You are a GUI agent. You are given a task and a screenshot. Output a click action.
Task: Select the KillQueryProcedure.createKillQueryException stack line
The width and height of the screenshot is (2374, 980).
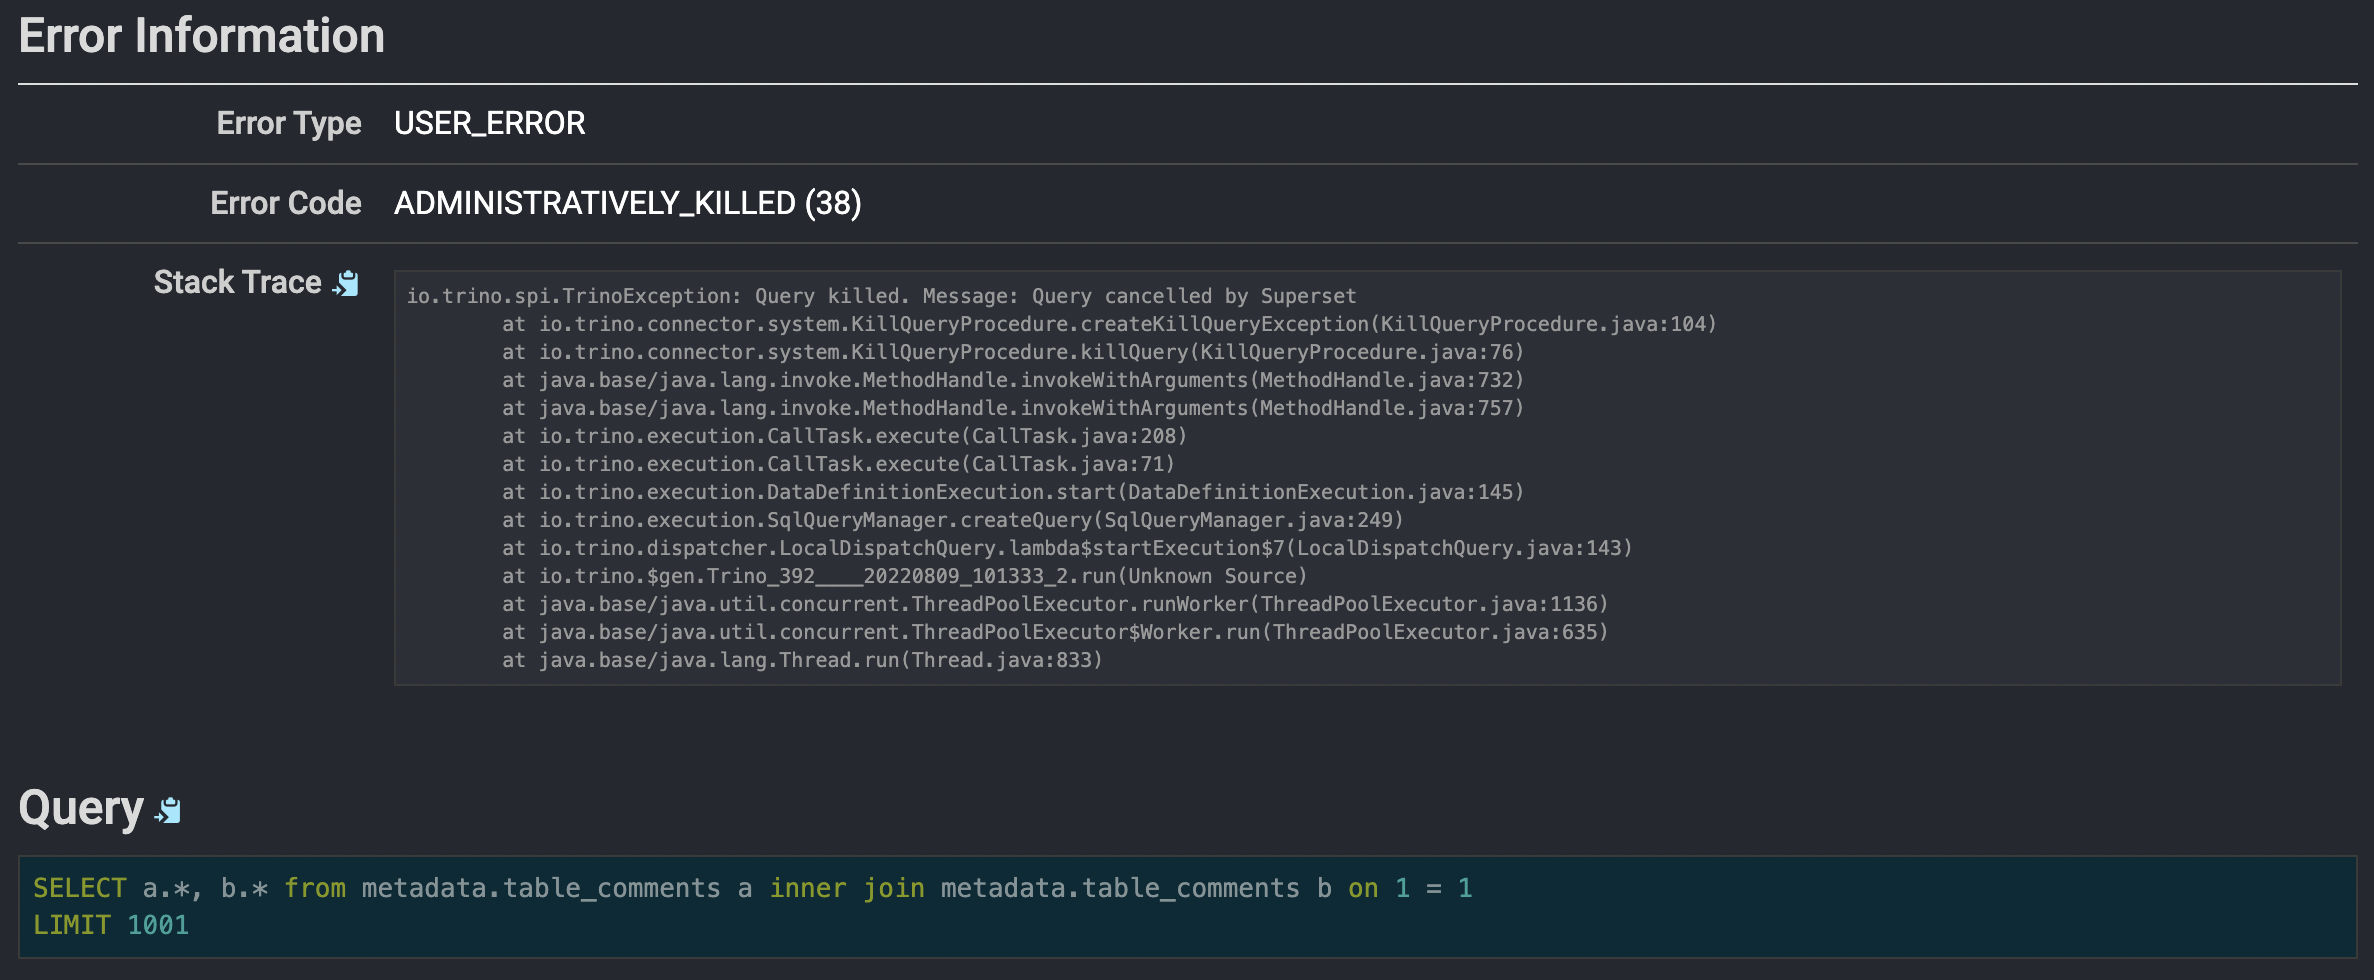coord(1108,324)
